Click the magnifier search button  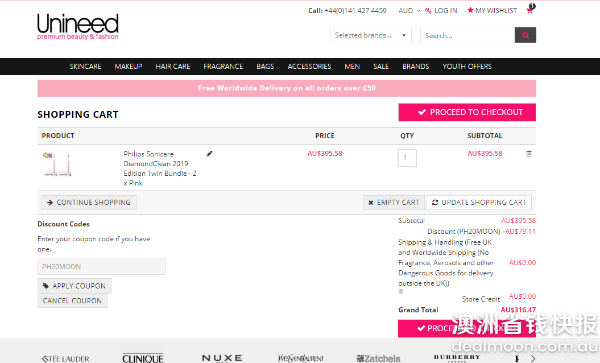[525, 35]
